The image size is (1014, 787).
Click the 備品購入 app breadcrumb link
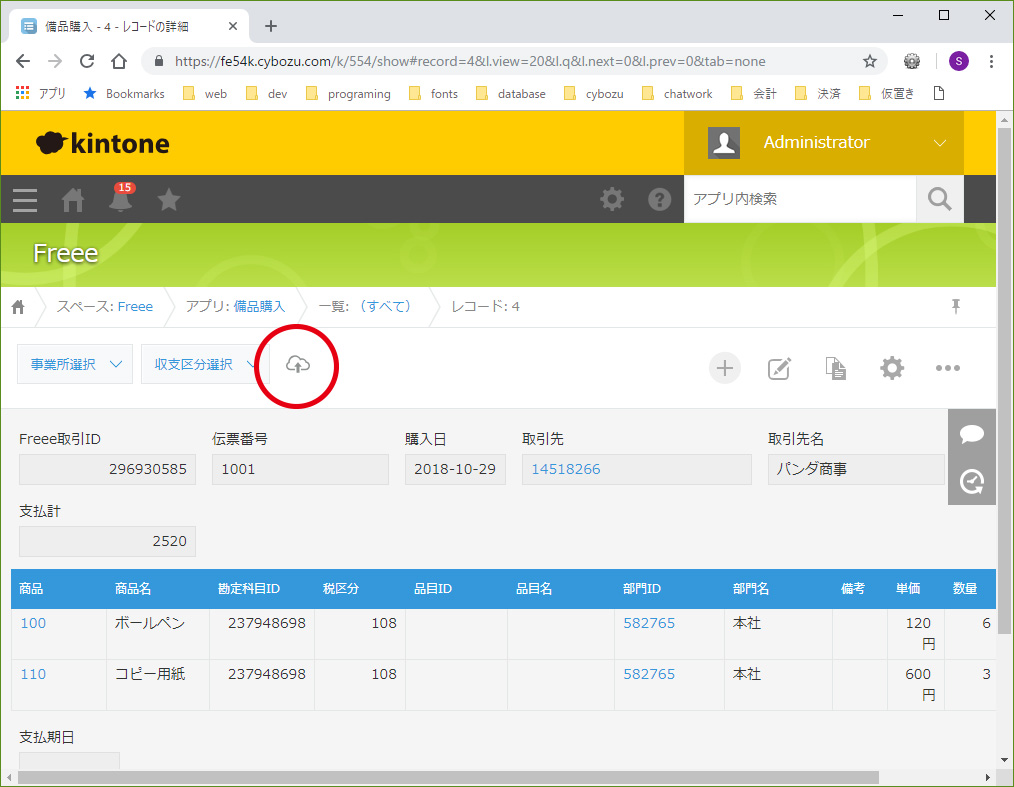click(259, 307)
